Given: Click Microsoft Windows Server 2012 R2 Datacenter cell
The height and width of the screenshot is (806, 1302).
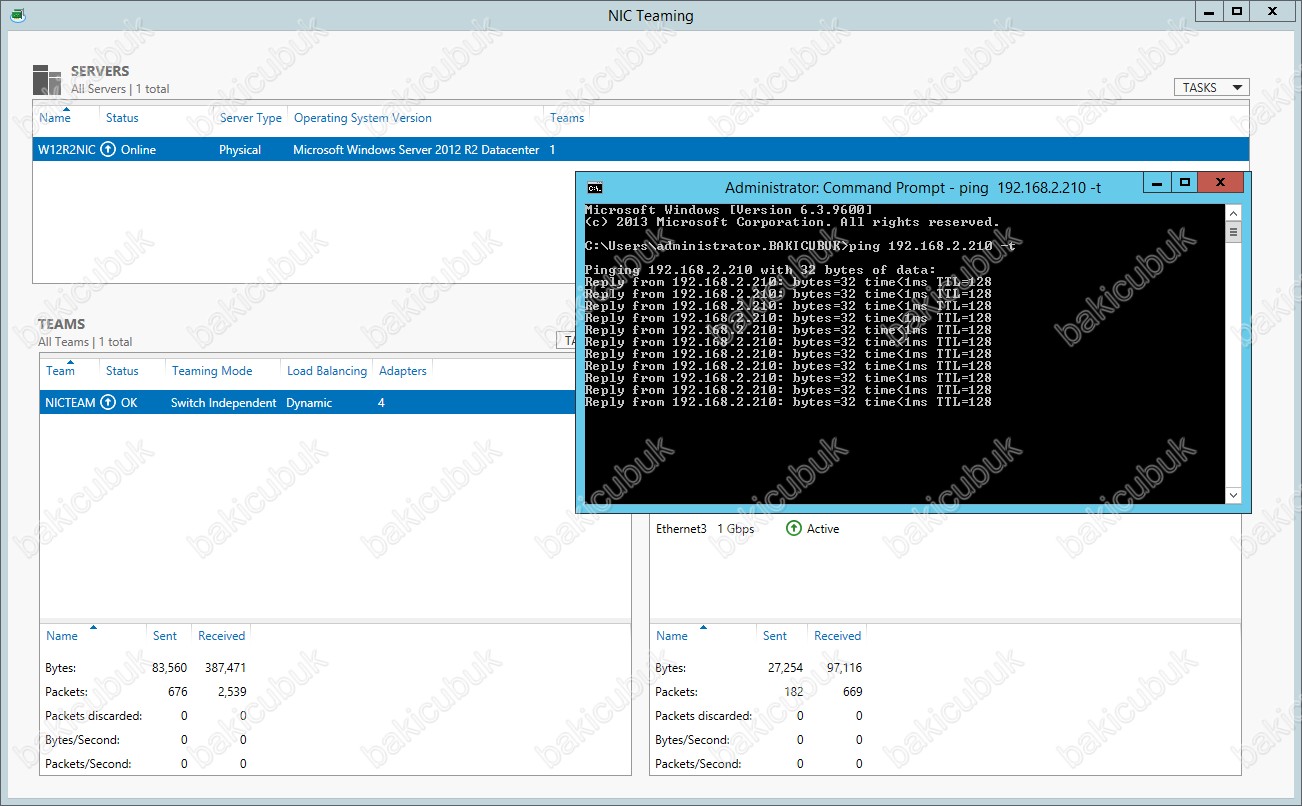Looking at the screenshot, I should (x=416, y=150).
